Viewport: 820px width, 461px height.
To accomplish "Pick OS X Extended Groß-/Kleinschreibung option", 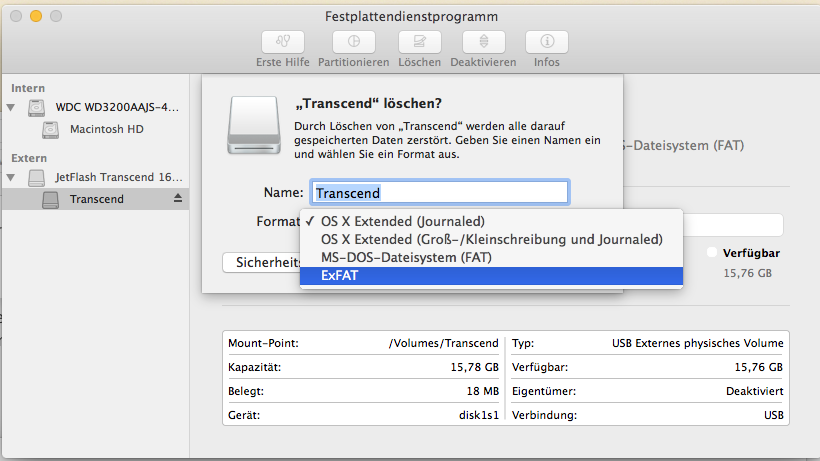I will point(491,239).
